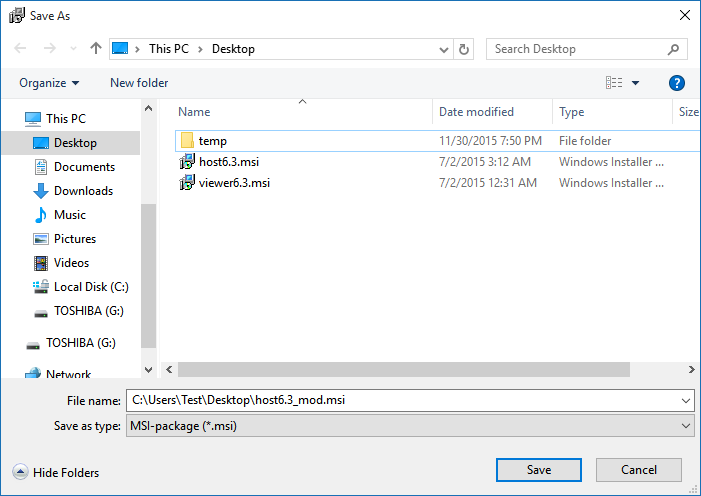This screenshot has width=701, height=496.
Task: Select host6.3.msi installer file
Action: [228, 162]
